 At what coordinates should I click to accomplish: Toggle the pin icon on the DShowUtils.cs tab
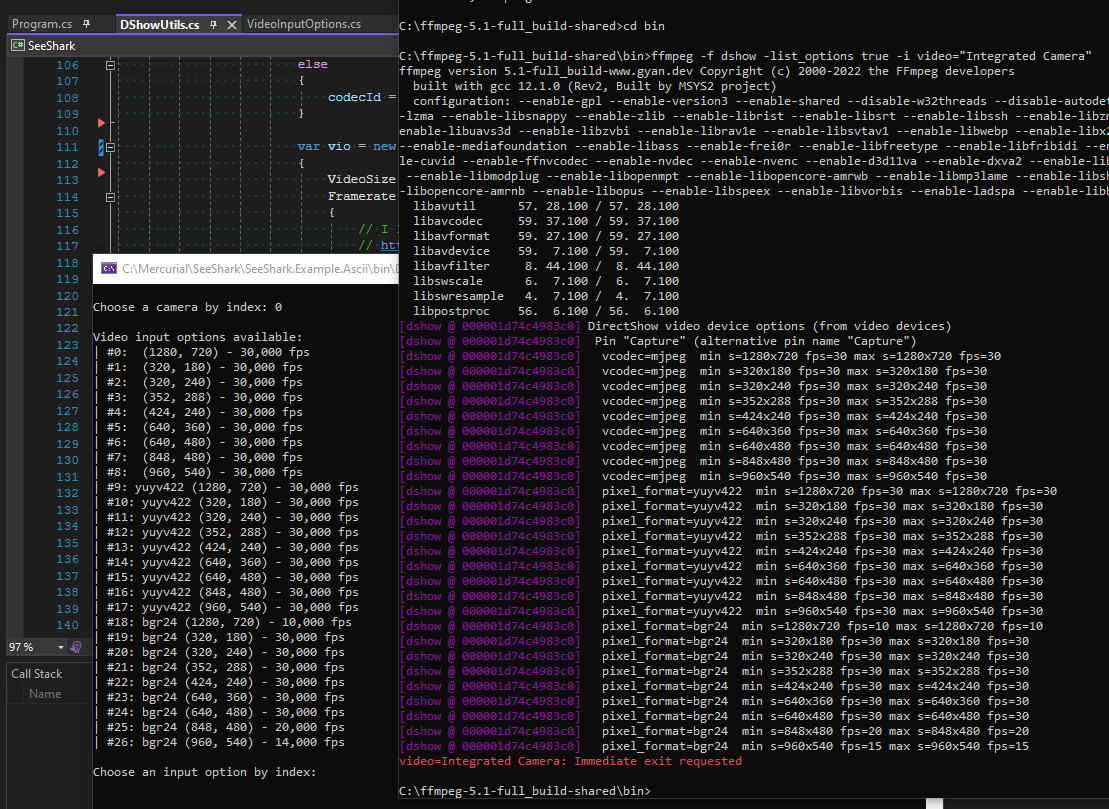tap(213, 25)
